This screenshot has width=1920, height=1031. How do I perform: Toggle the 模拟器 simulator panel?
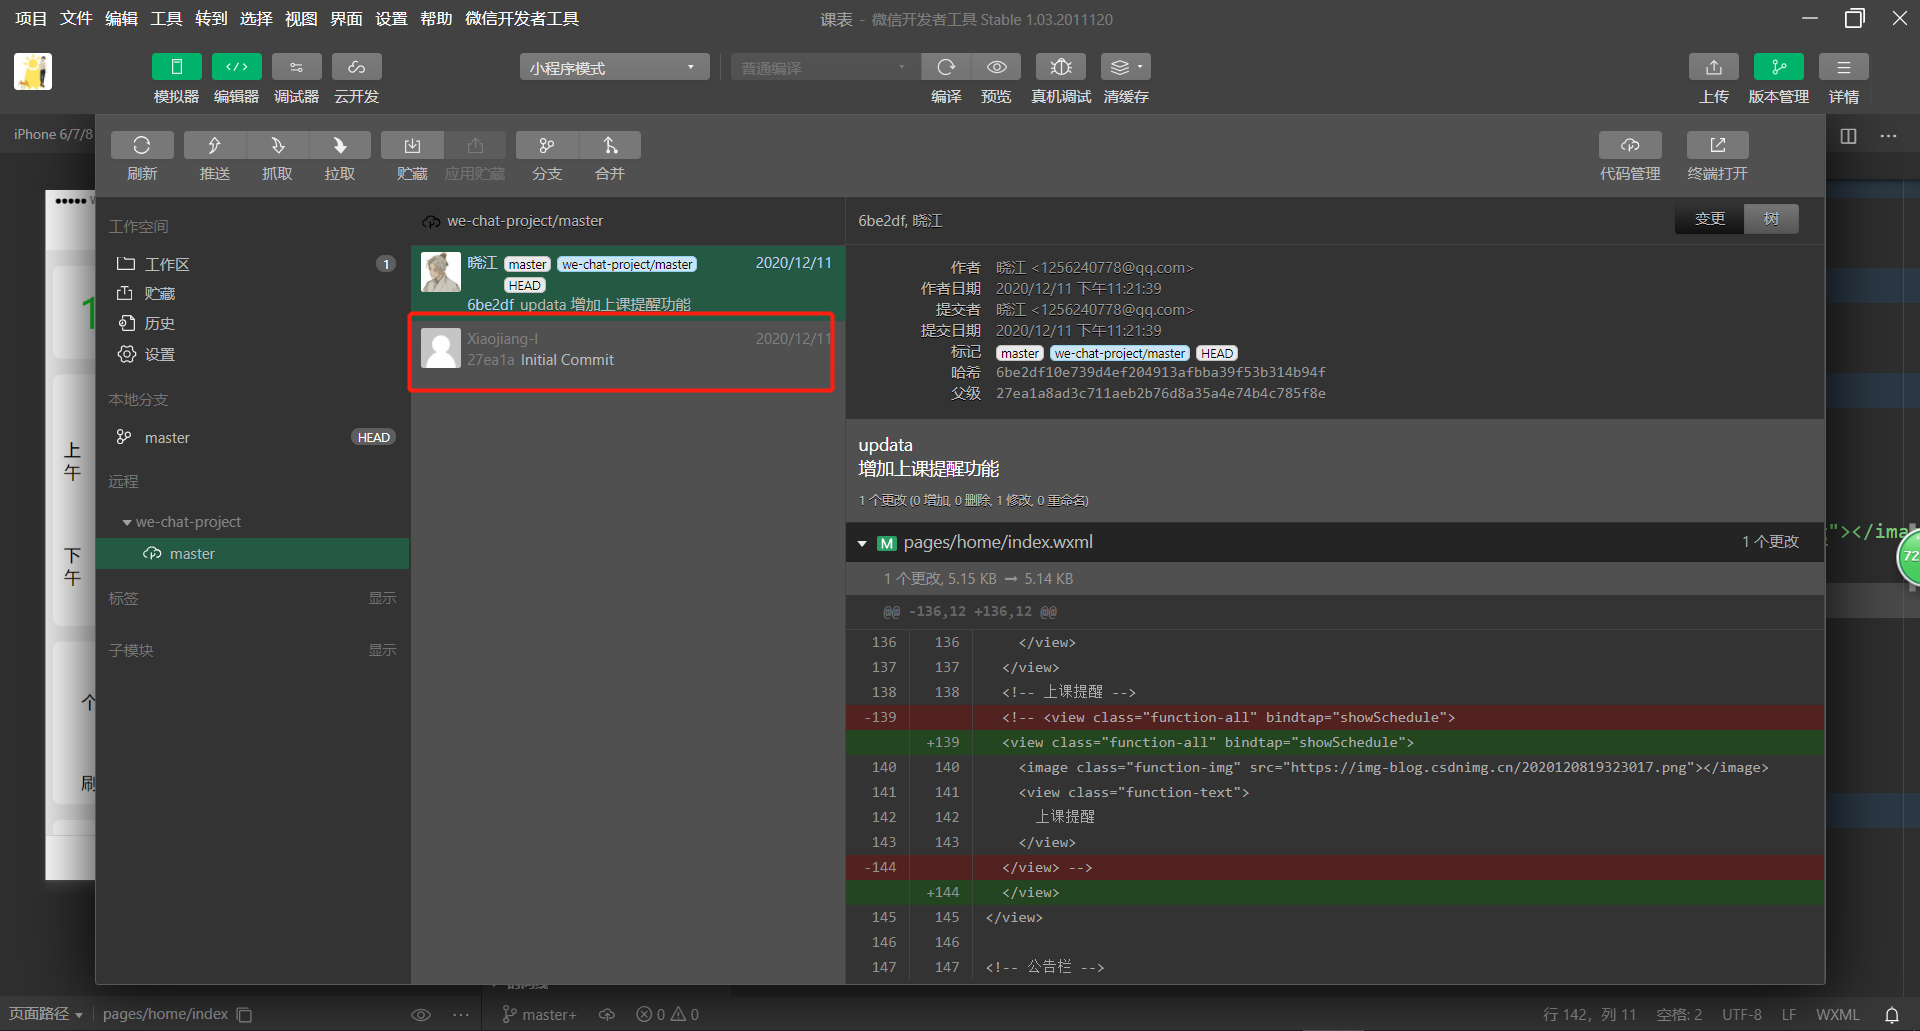(x=177, y=67)
